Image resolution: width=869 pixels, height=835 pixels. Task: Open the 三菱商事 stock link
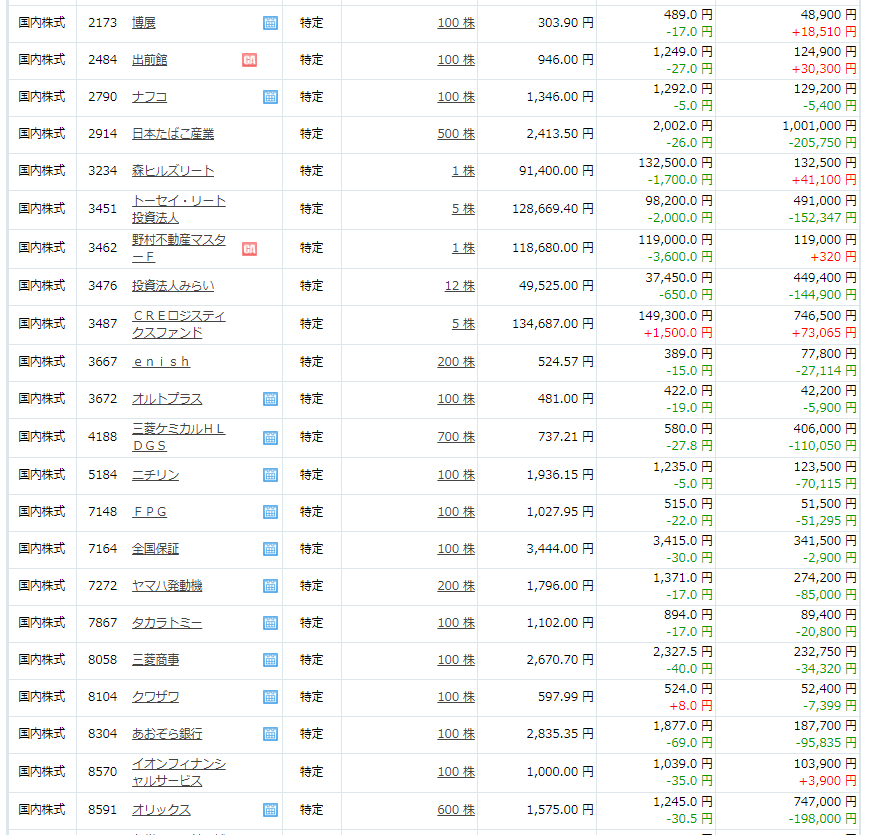(x=155, y=660)
